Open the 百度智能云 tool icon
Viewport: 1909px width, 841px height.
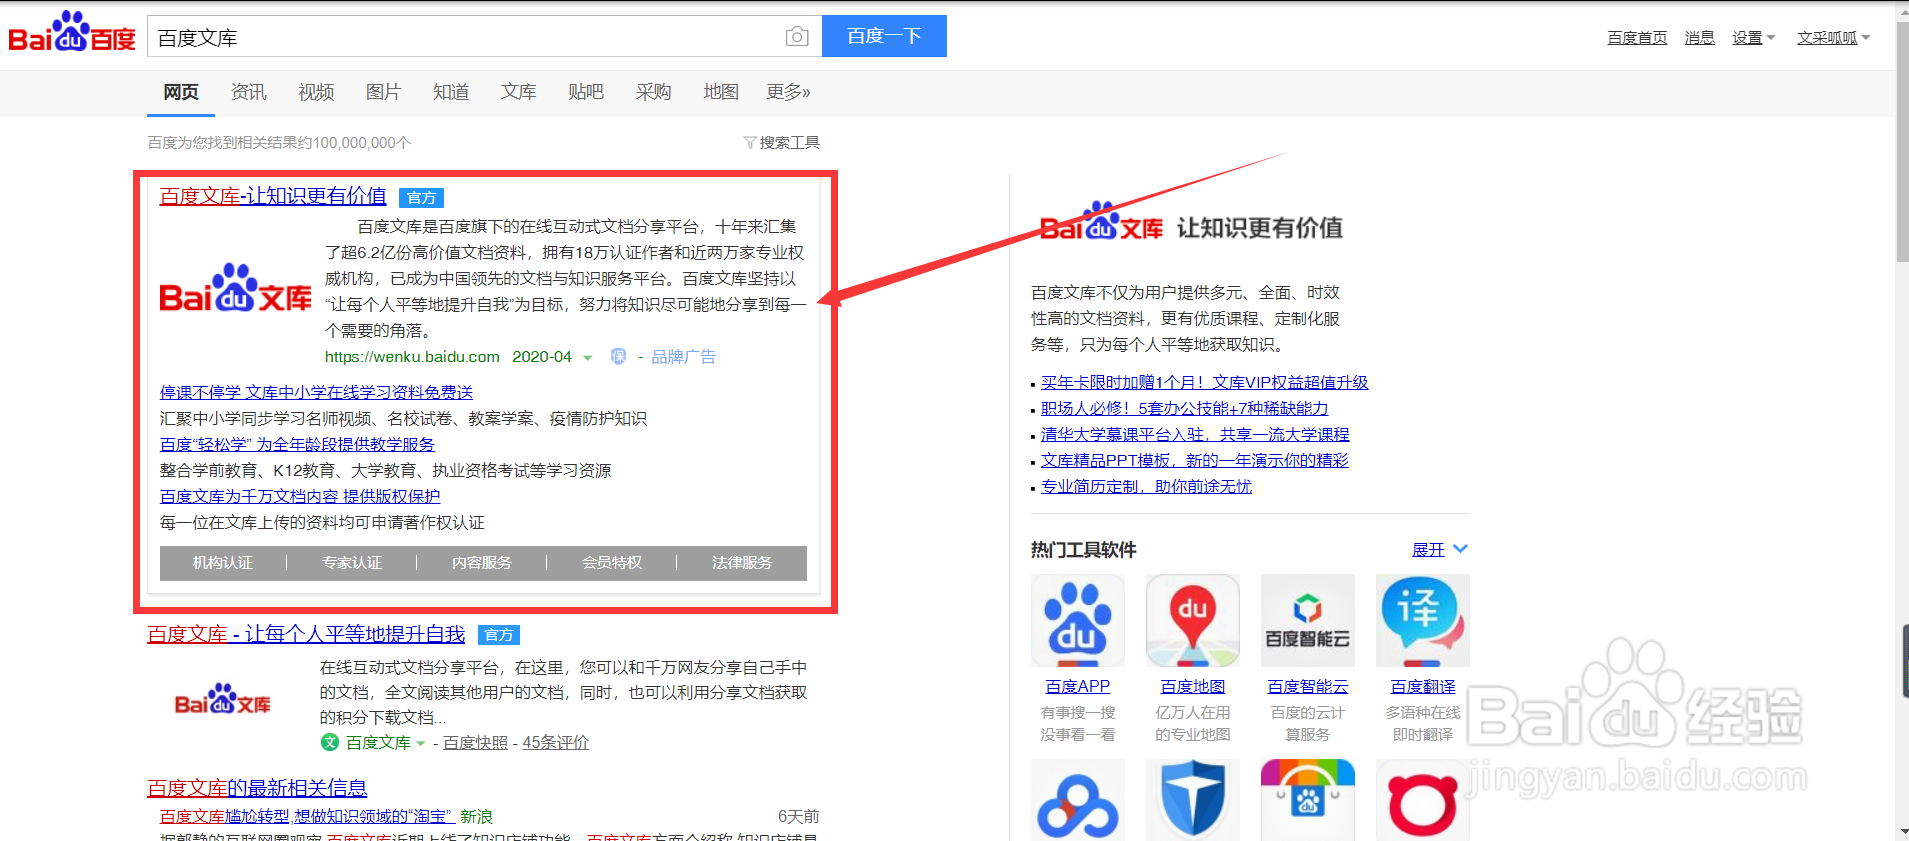click(x=1307, y=620)
